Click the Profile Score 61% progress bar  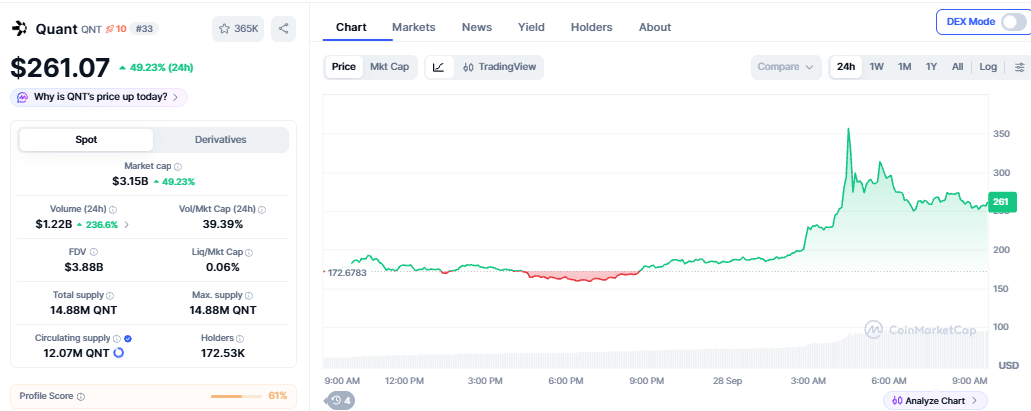[x=236, y=397]
